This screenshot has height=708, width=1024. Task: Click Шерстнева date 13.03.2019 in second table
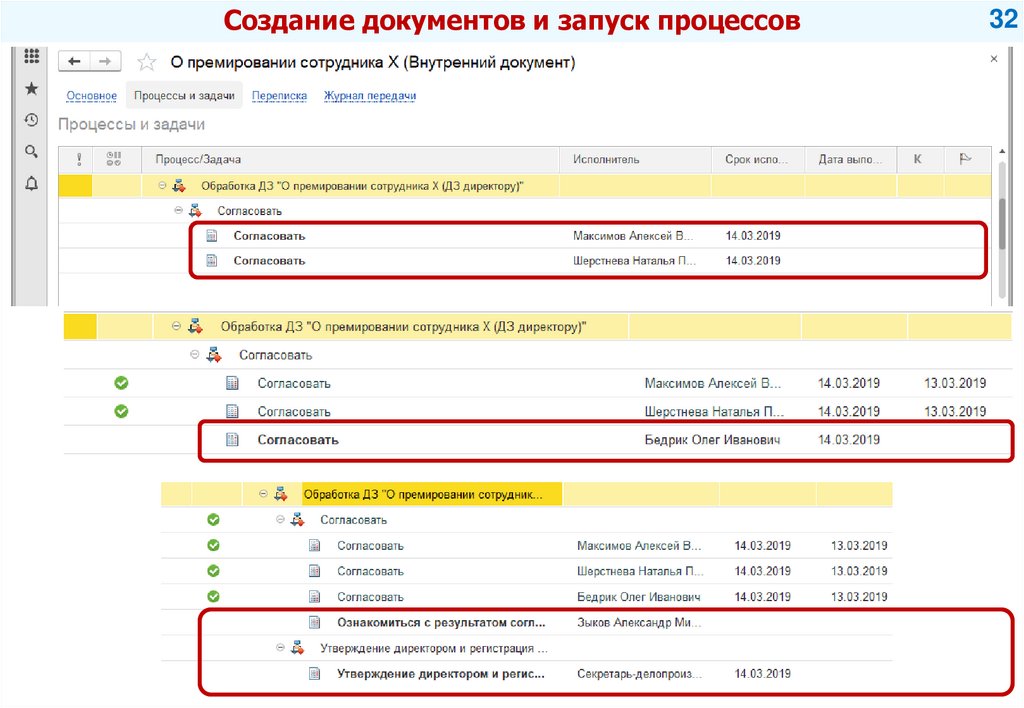pyautogui.click(x=955, y=411)
